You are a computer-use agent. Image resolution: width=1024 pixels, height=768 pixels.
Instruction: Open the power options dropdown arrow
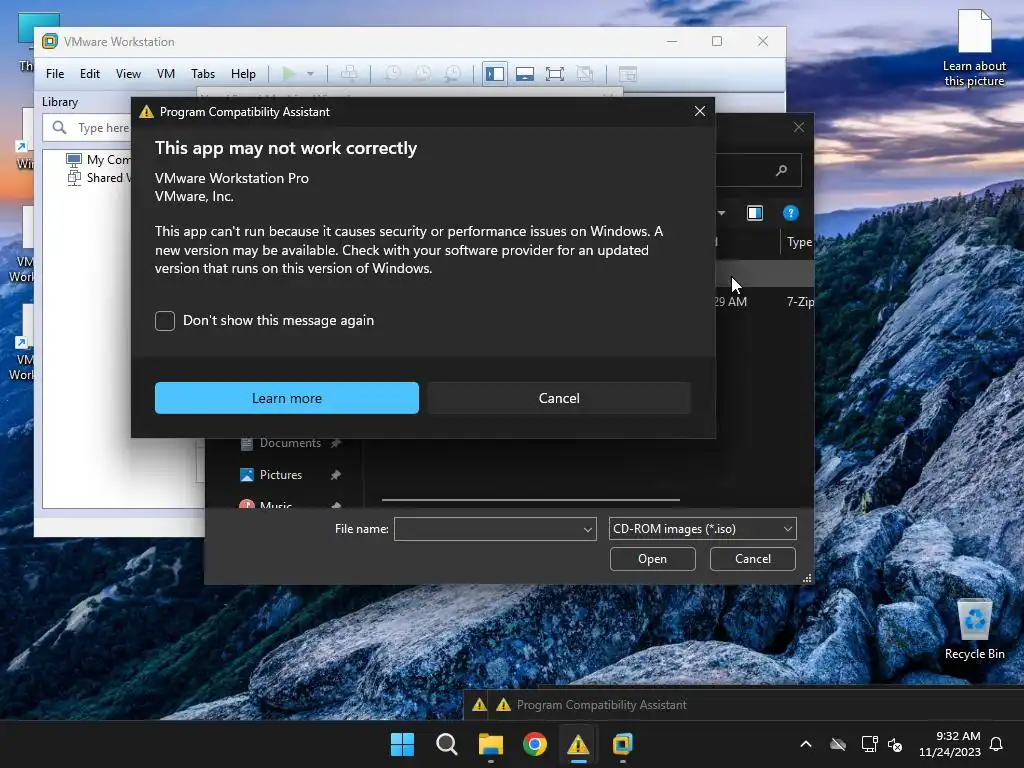[311, 74]
